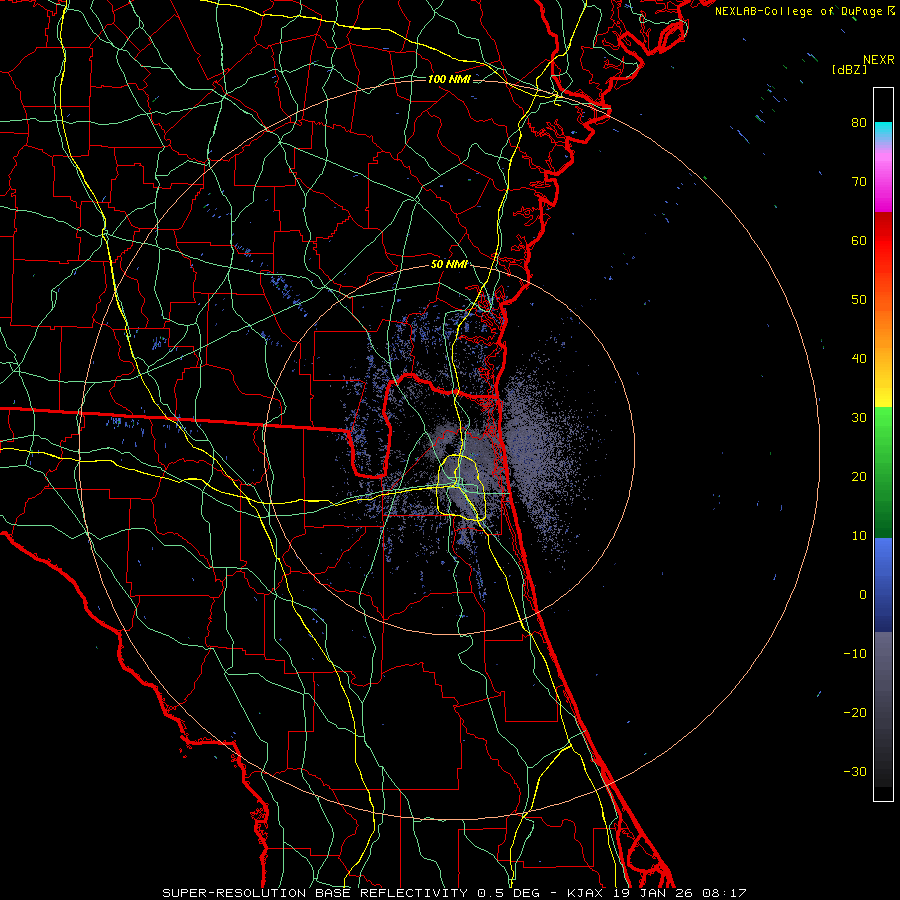Click the [dBZ] units label
Image resolution: width=900 pixels, height=900 pixels.
point(849,69)
